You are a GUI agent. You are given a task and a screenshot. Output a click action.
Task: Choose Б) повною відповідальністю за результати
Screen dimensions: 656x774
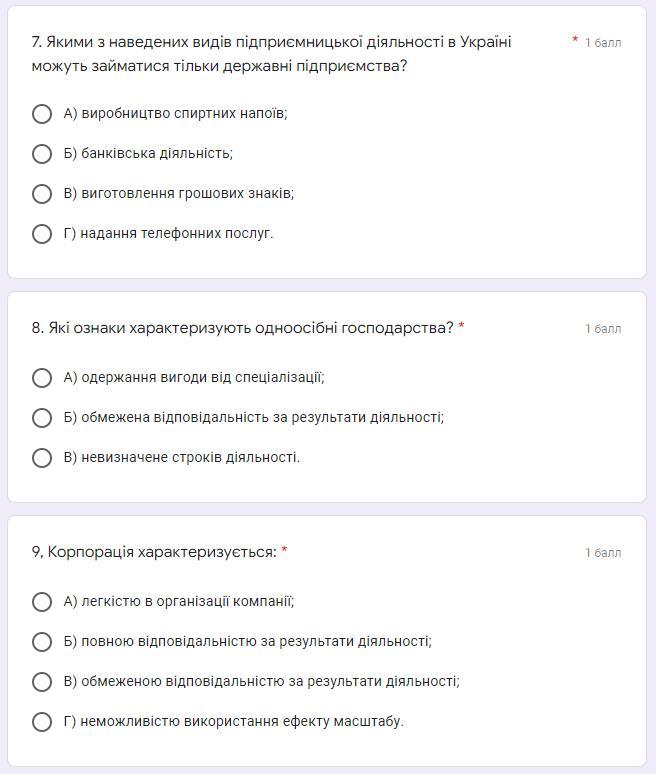point(42,642)
